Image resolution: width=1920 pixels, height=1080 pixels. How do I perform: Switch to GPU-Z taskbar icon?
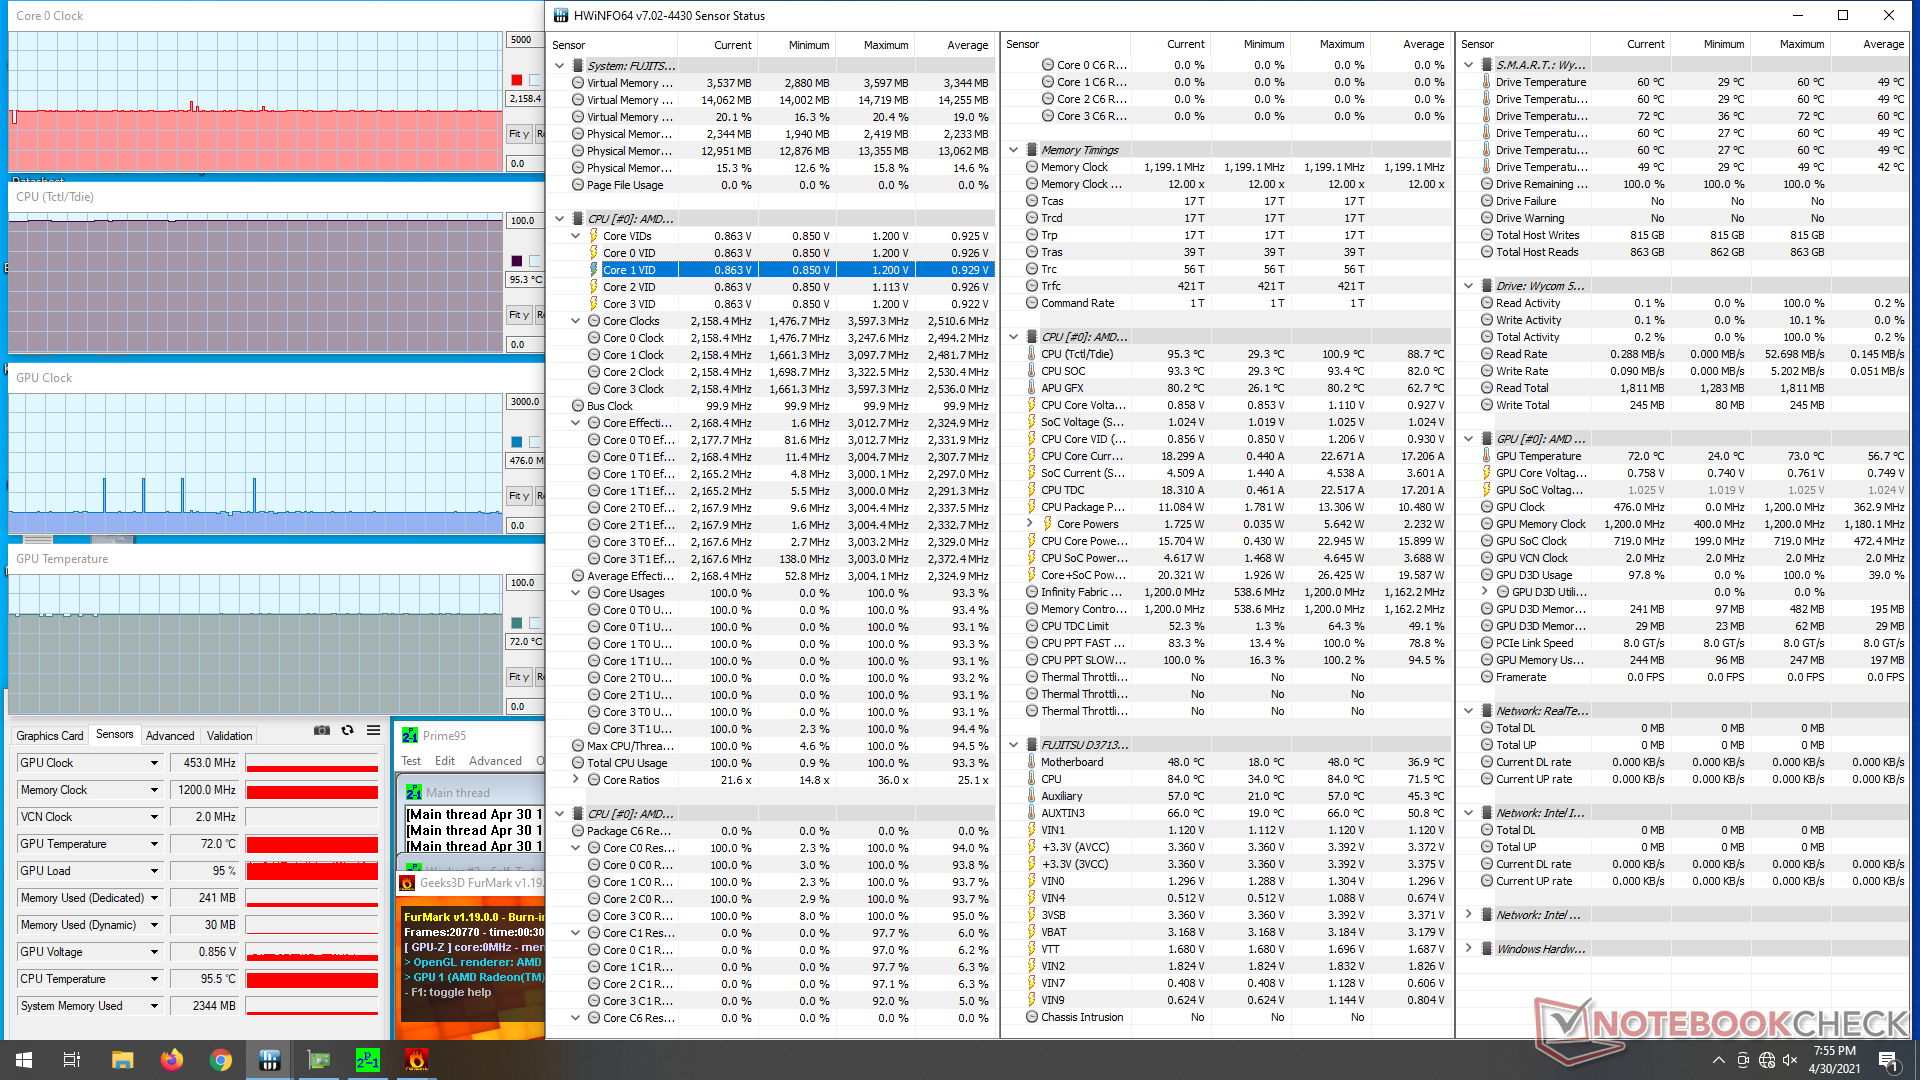[x=319, y=1060]
